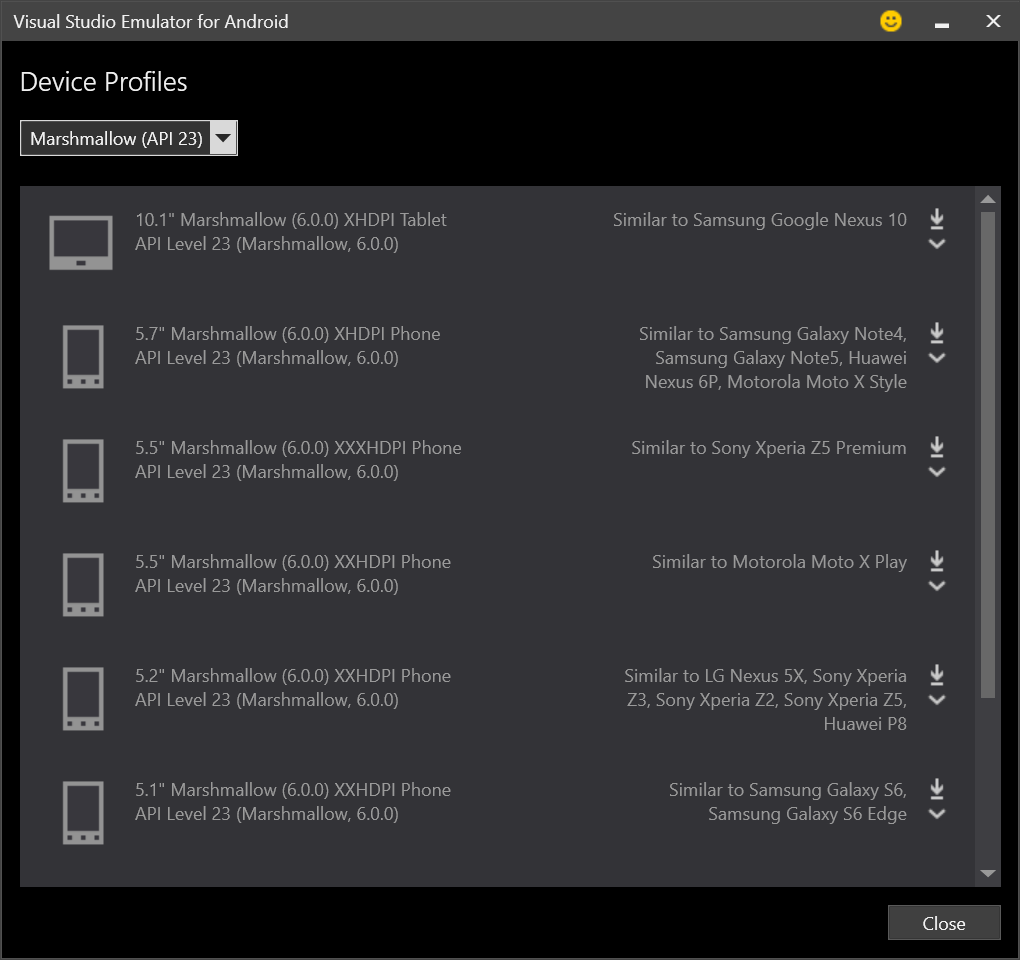Download the 10.1" XHDPI Tablet profile
Viewport: 1020px width, 960px height.
coord(937,219)
